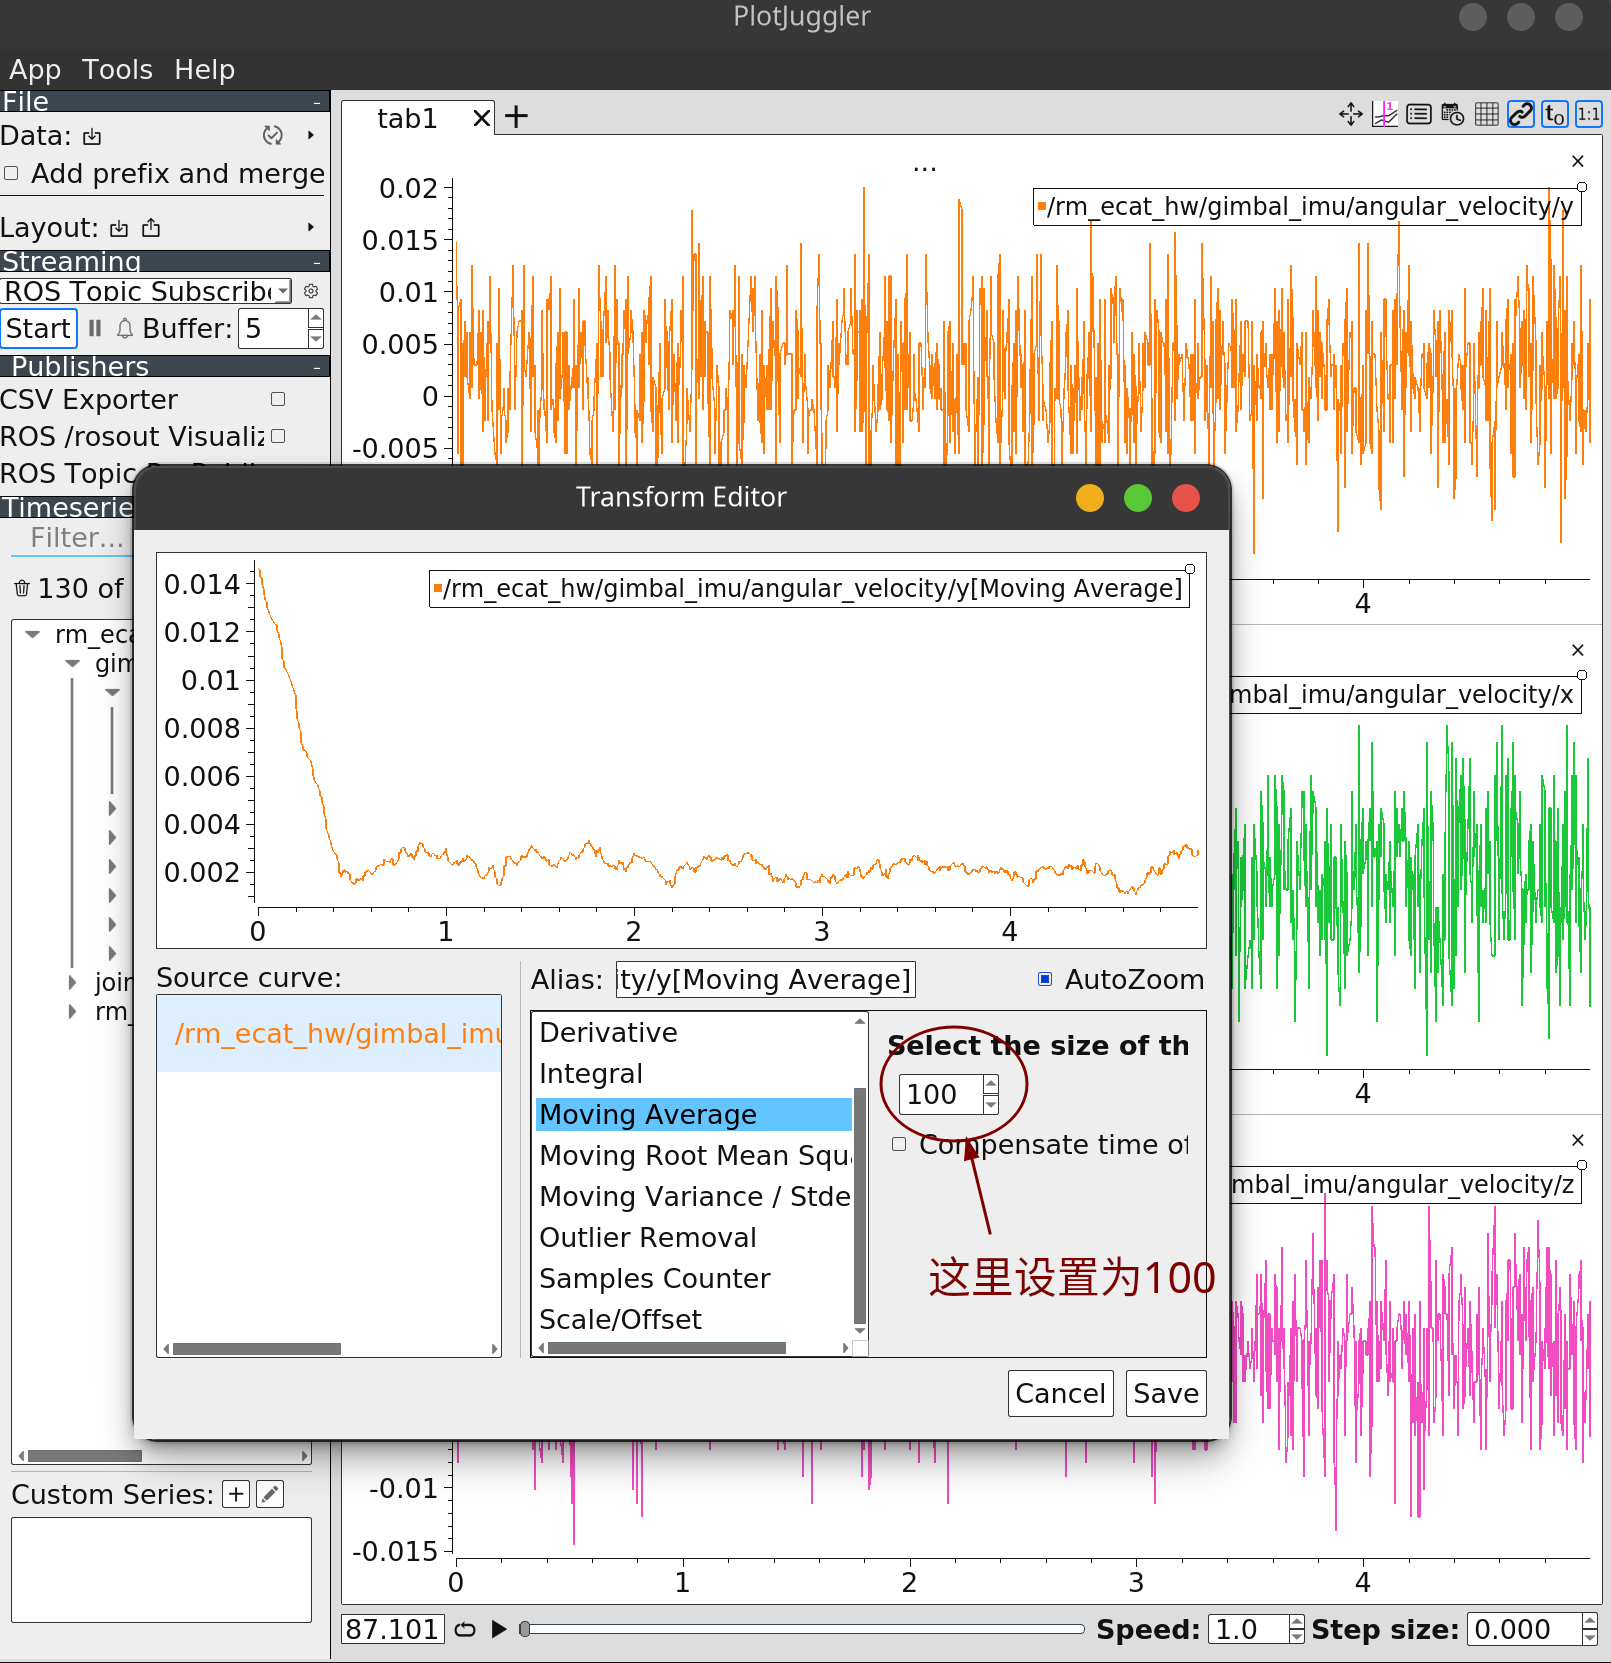Collapse the File section
Screen dimensions: 1611x1663
[x=317, y=102]
